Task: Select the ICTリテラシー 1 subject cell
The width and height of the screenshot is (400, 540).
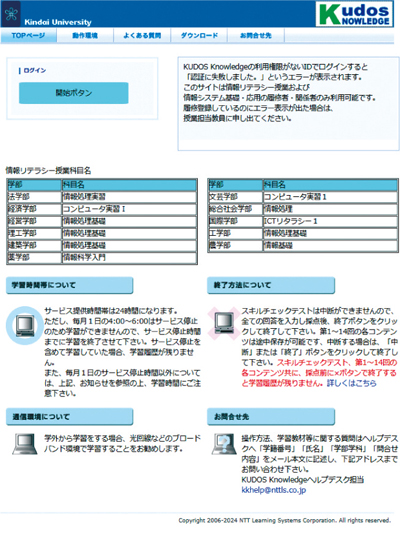Action: (x=330, y=221)
